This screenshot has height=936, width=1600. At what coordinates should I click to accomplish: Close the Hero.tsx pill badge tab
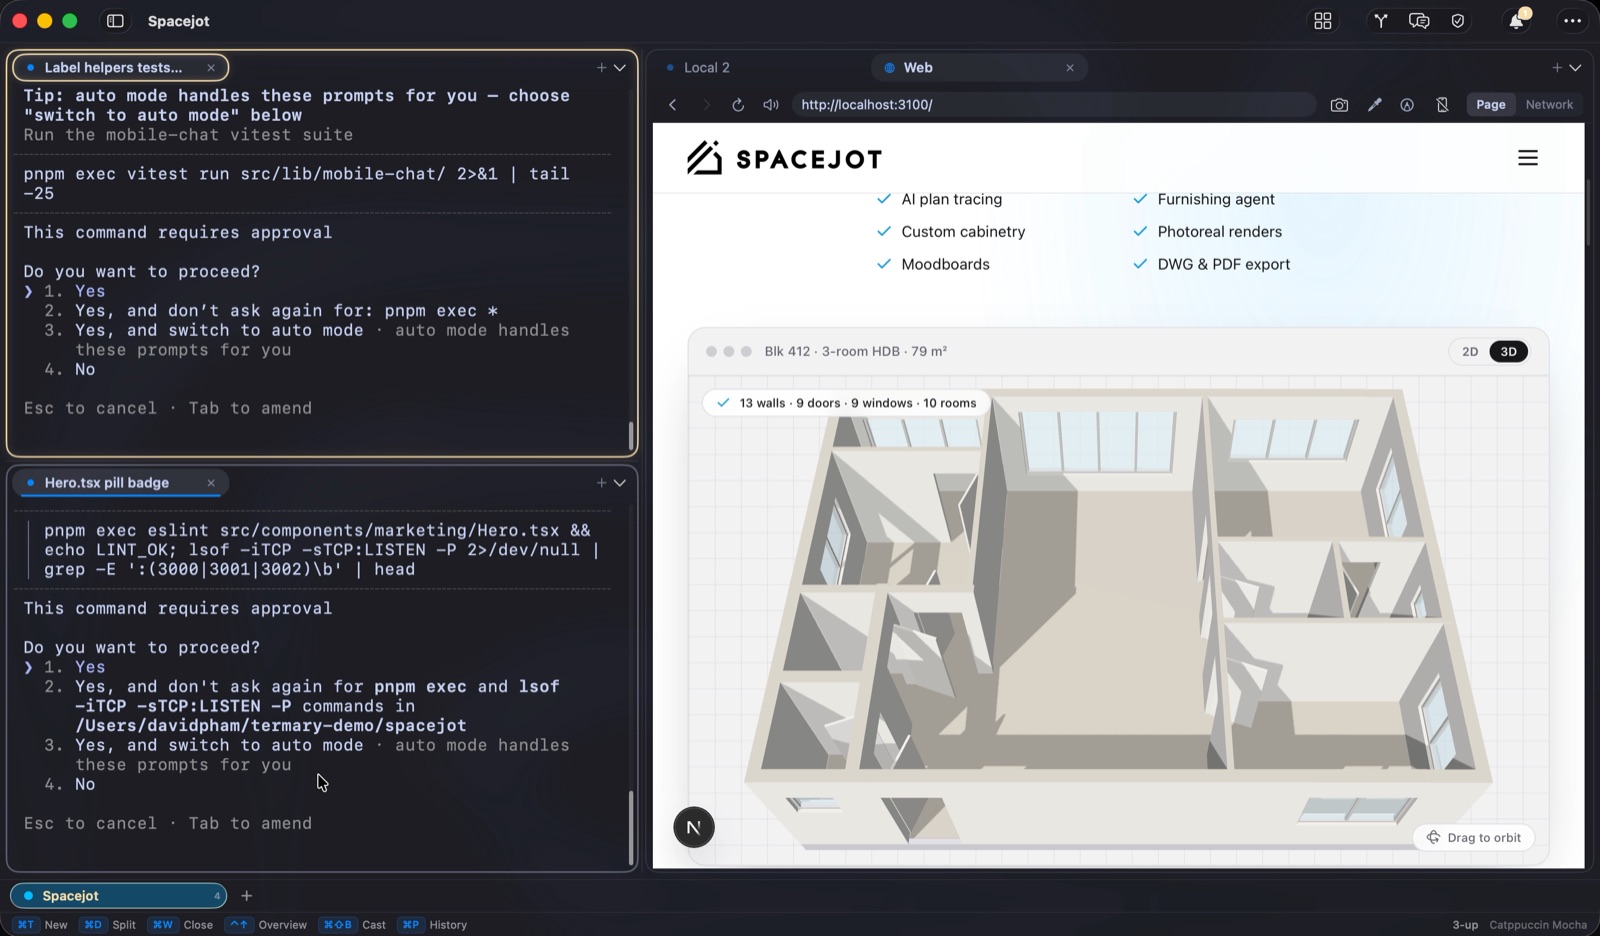[x=211, y=483]
